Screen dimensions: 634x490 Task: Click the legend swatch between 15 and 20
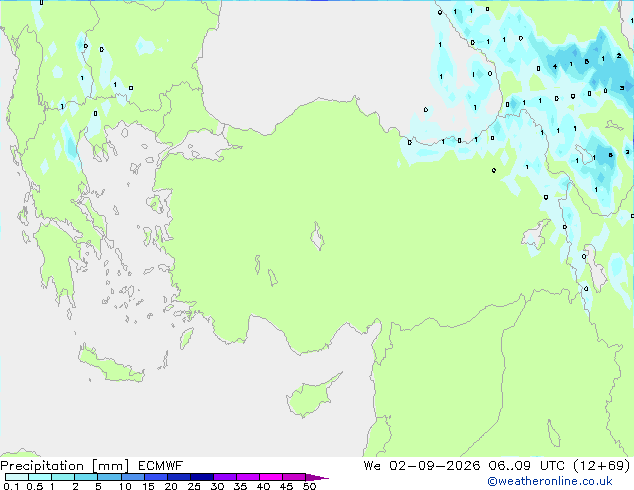click(x=156, y=477)
